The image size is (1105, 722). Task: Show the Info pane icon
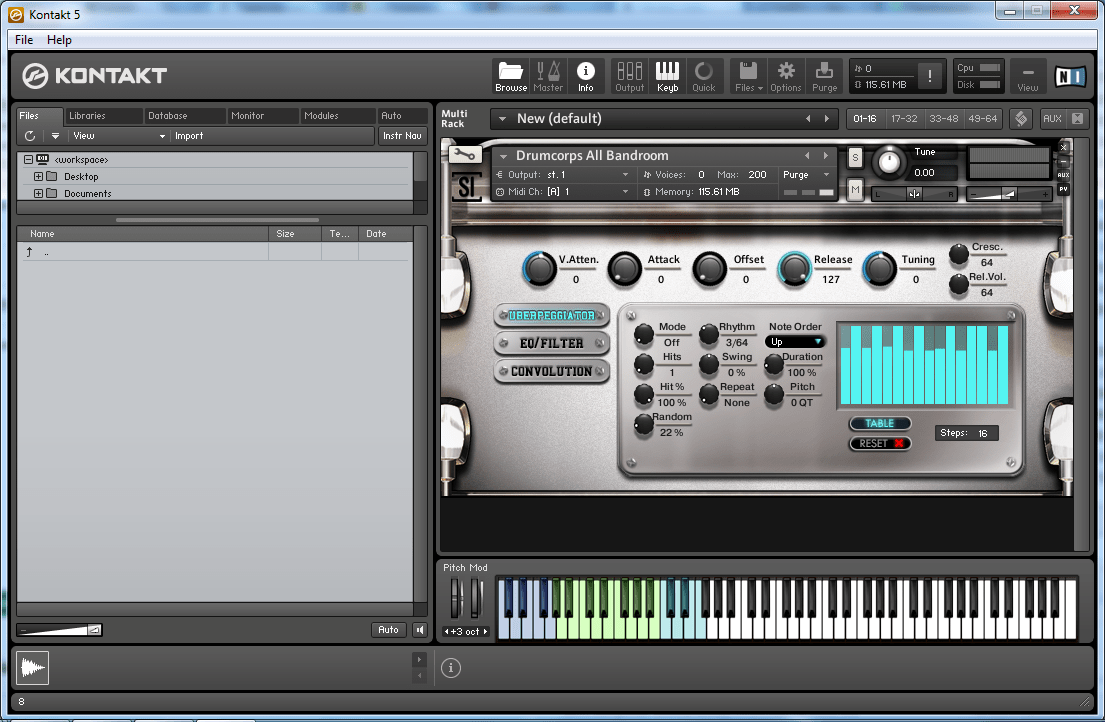coord(586,77)
